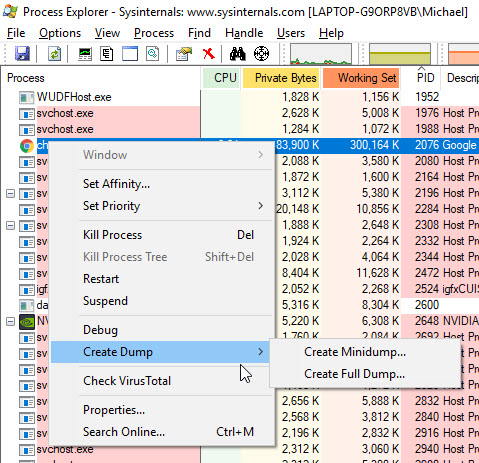Screen dimensions: 479x463
Task: Collapse the svchost tree node near PID 2196
Action: [x=11, y=193]
